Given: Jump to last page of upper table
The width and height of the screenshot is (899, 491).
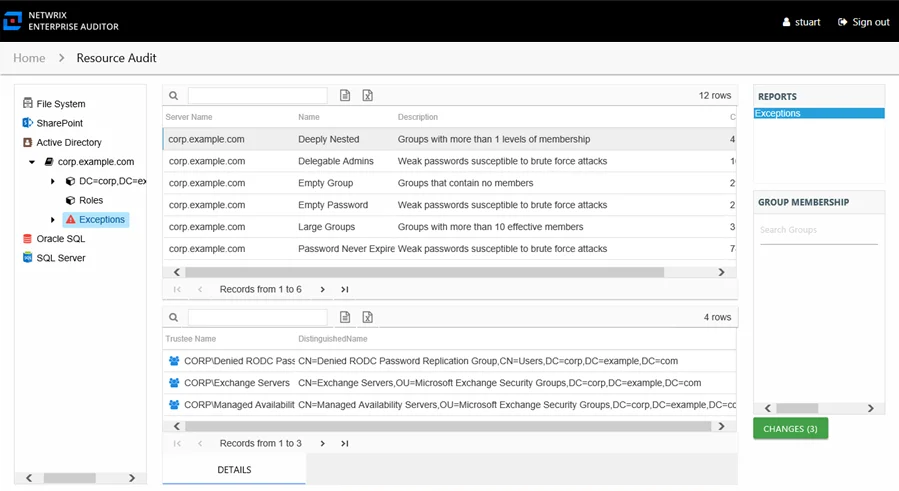Looking at the screenshot, I should coord(345,290).
